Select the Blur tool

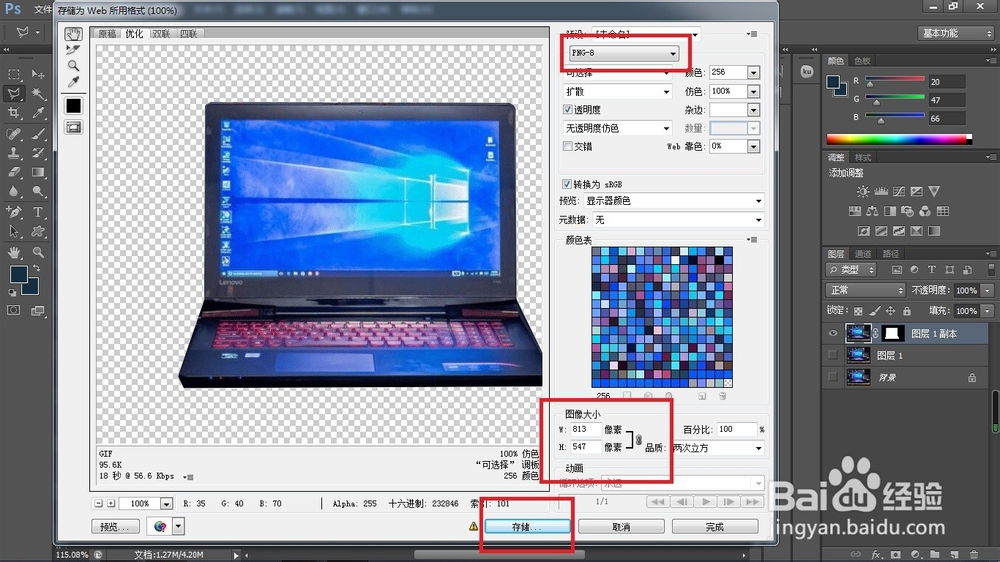pyautogui.click(x=13, y=191)
